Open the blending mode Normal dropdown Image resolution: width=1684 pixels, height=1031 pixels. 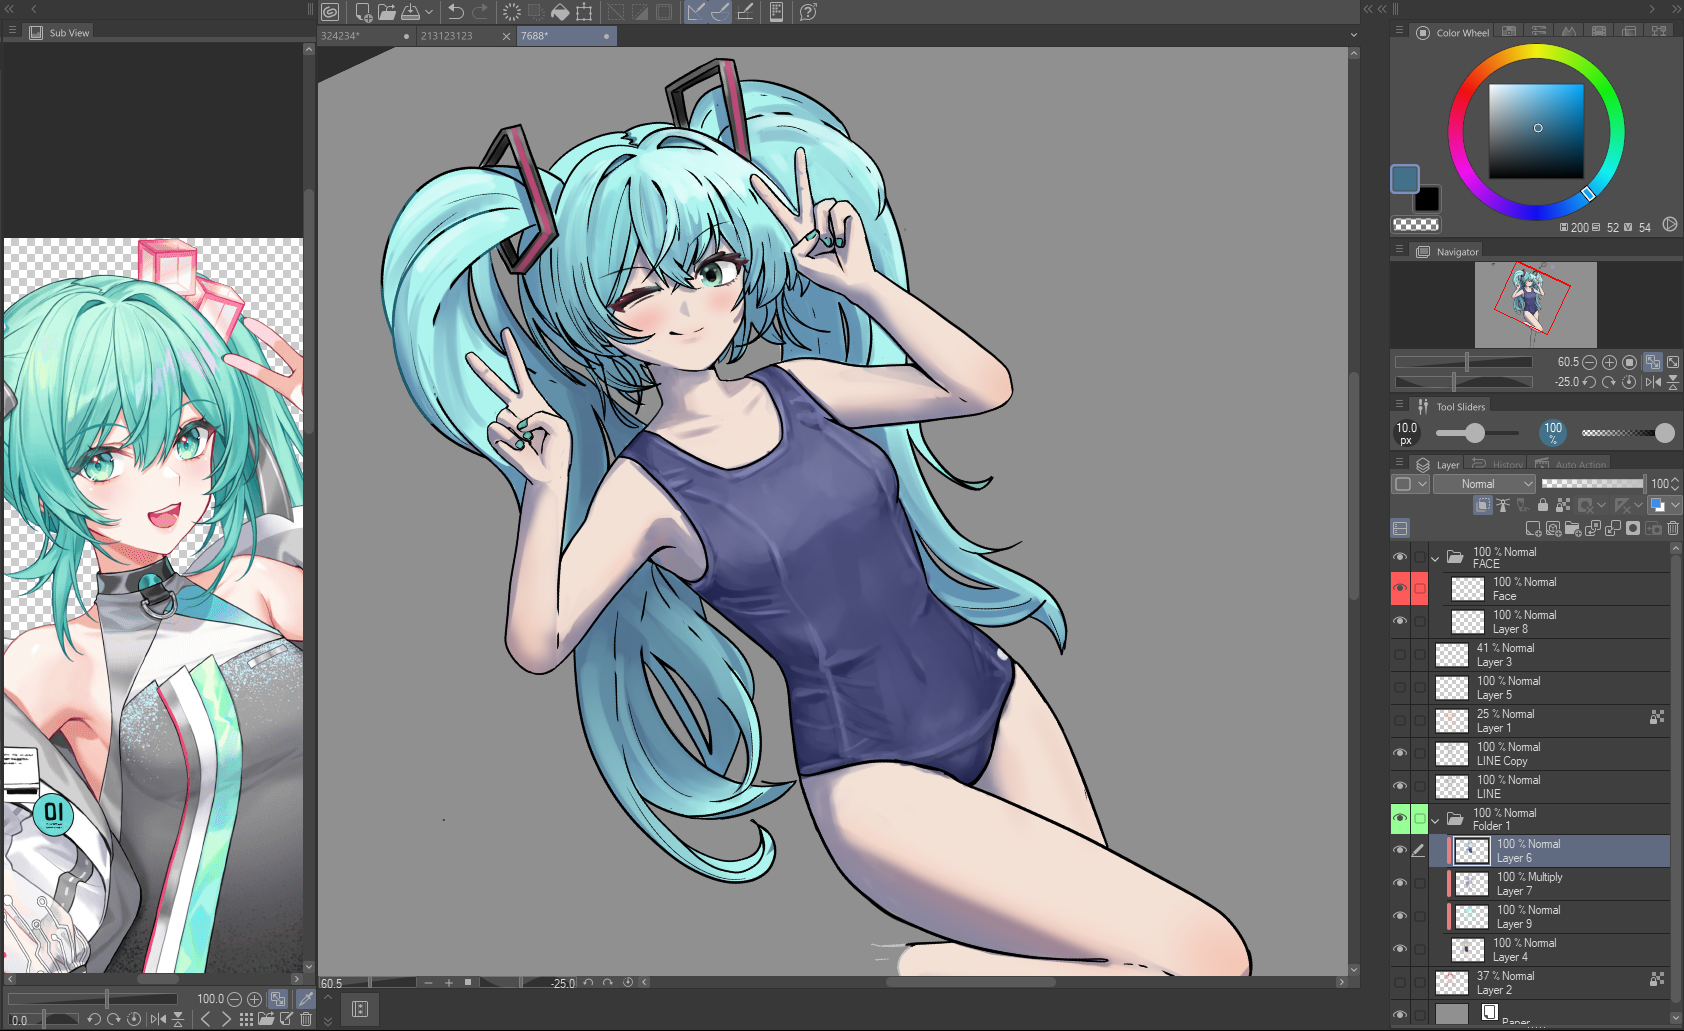[1484, 484]
